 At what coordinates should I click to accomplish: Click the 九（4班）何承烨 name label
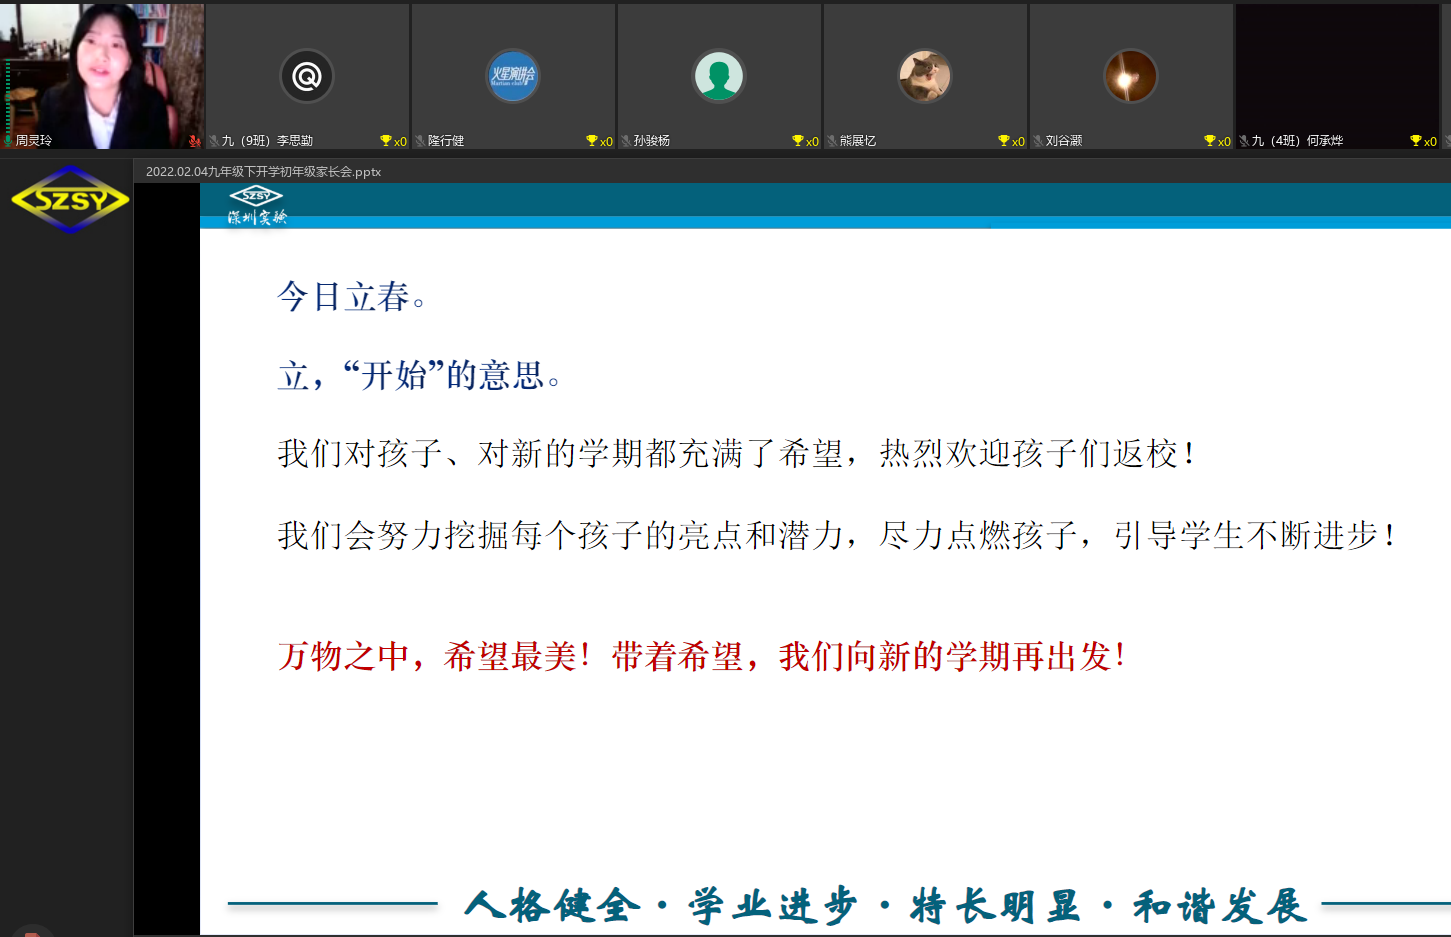[x=1297, y=141]
